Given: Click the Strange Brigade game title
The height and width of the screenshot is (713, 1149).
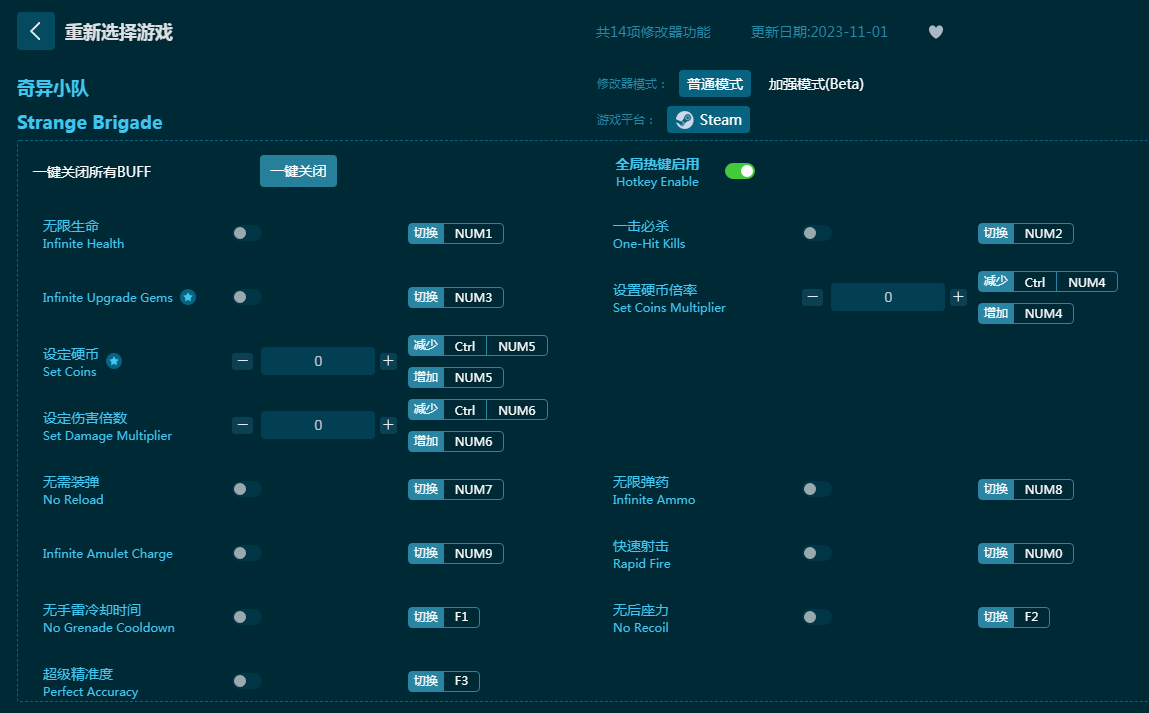Looking at the screenshot, I should tap(89, 122).
